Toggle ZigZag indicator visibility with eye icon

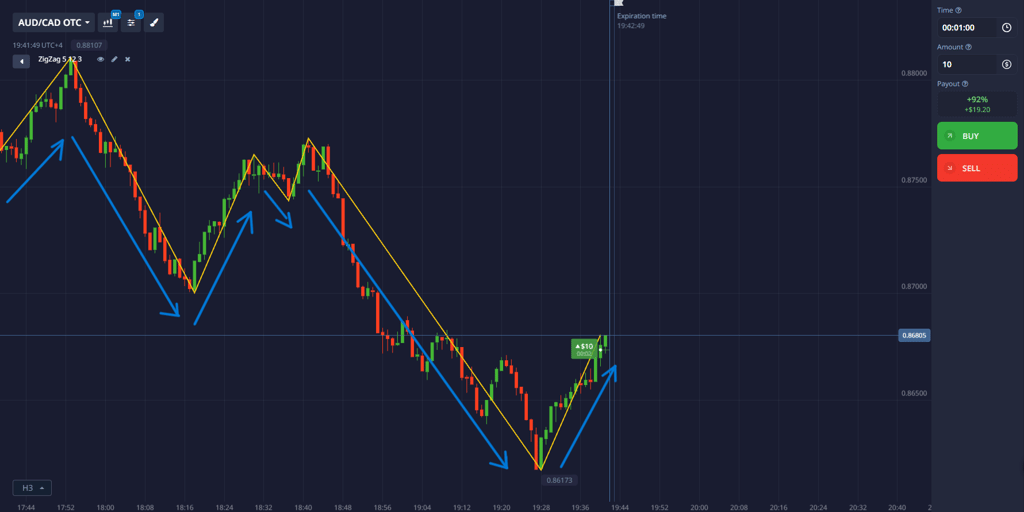tap(101, 59)
